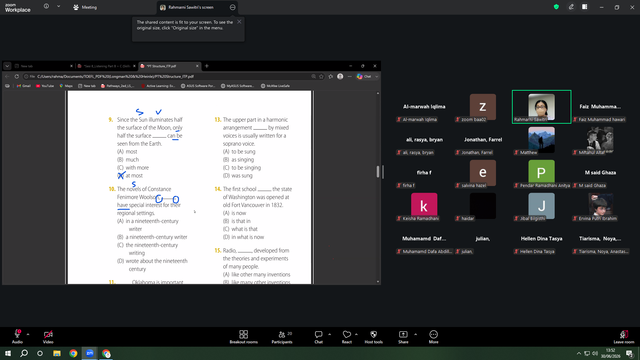Click the Zoom app taskbar icon
The height and width of the screenshot is (360, 640).
pyautogui.click(x=89, y=353)
